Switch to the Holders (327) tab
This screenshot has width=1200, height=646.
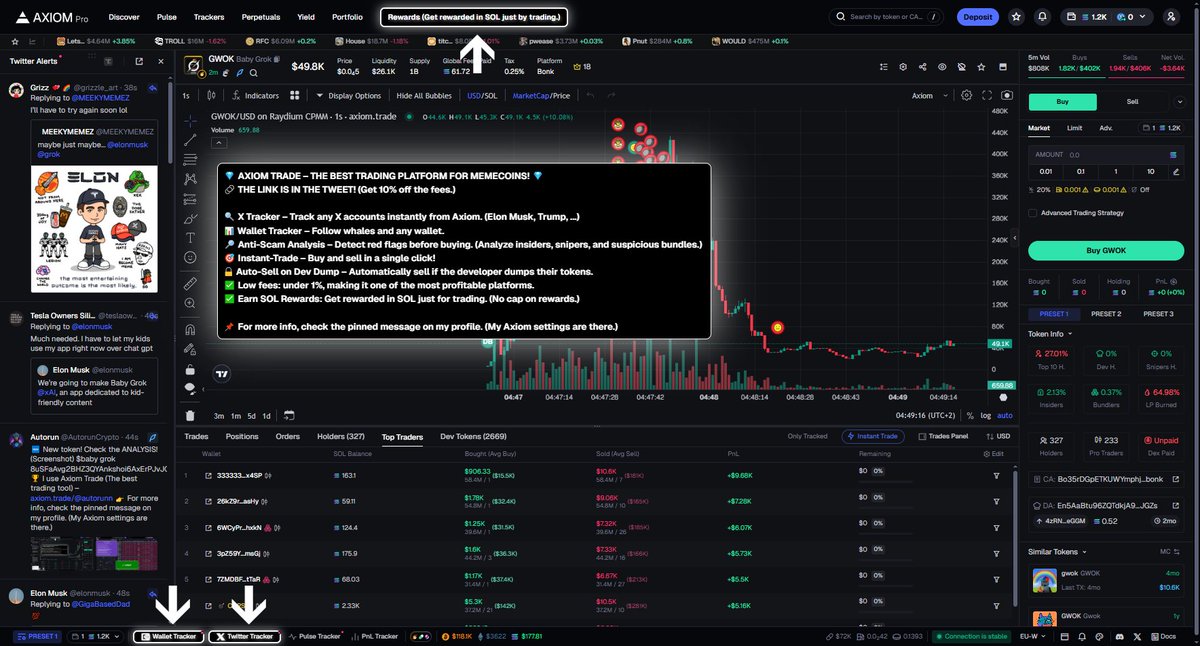pos(341,437)
